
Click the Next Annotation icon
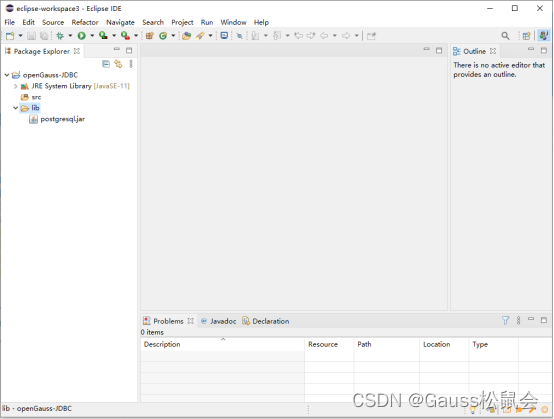[255, 36]
